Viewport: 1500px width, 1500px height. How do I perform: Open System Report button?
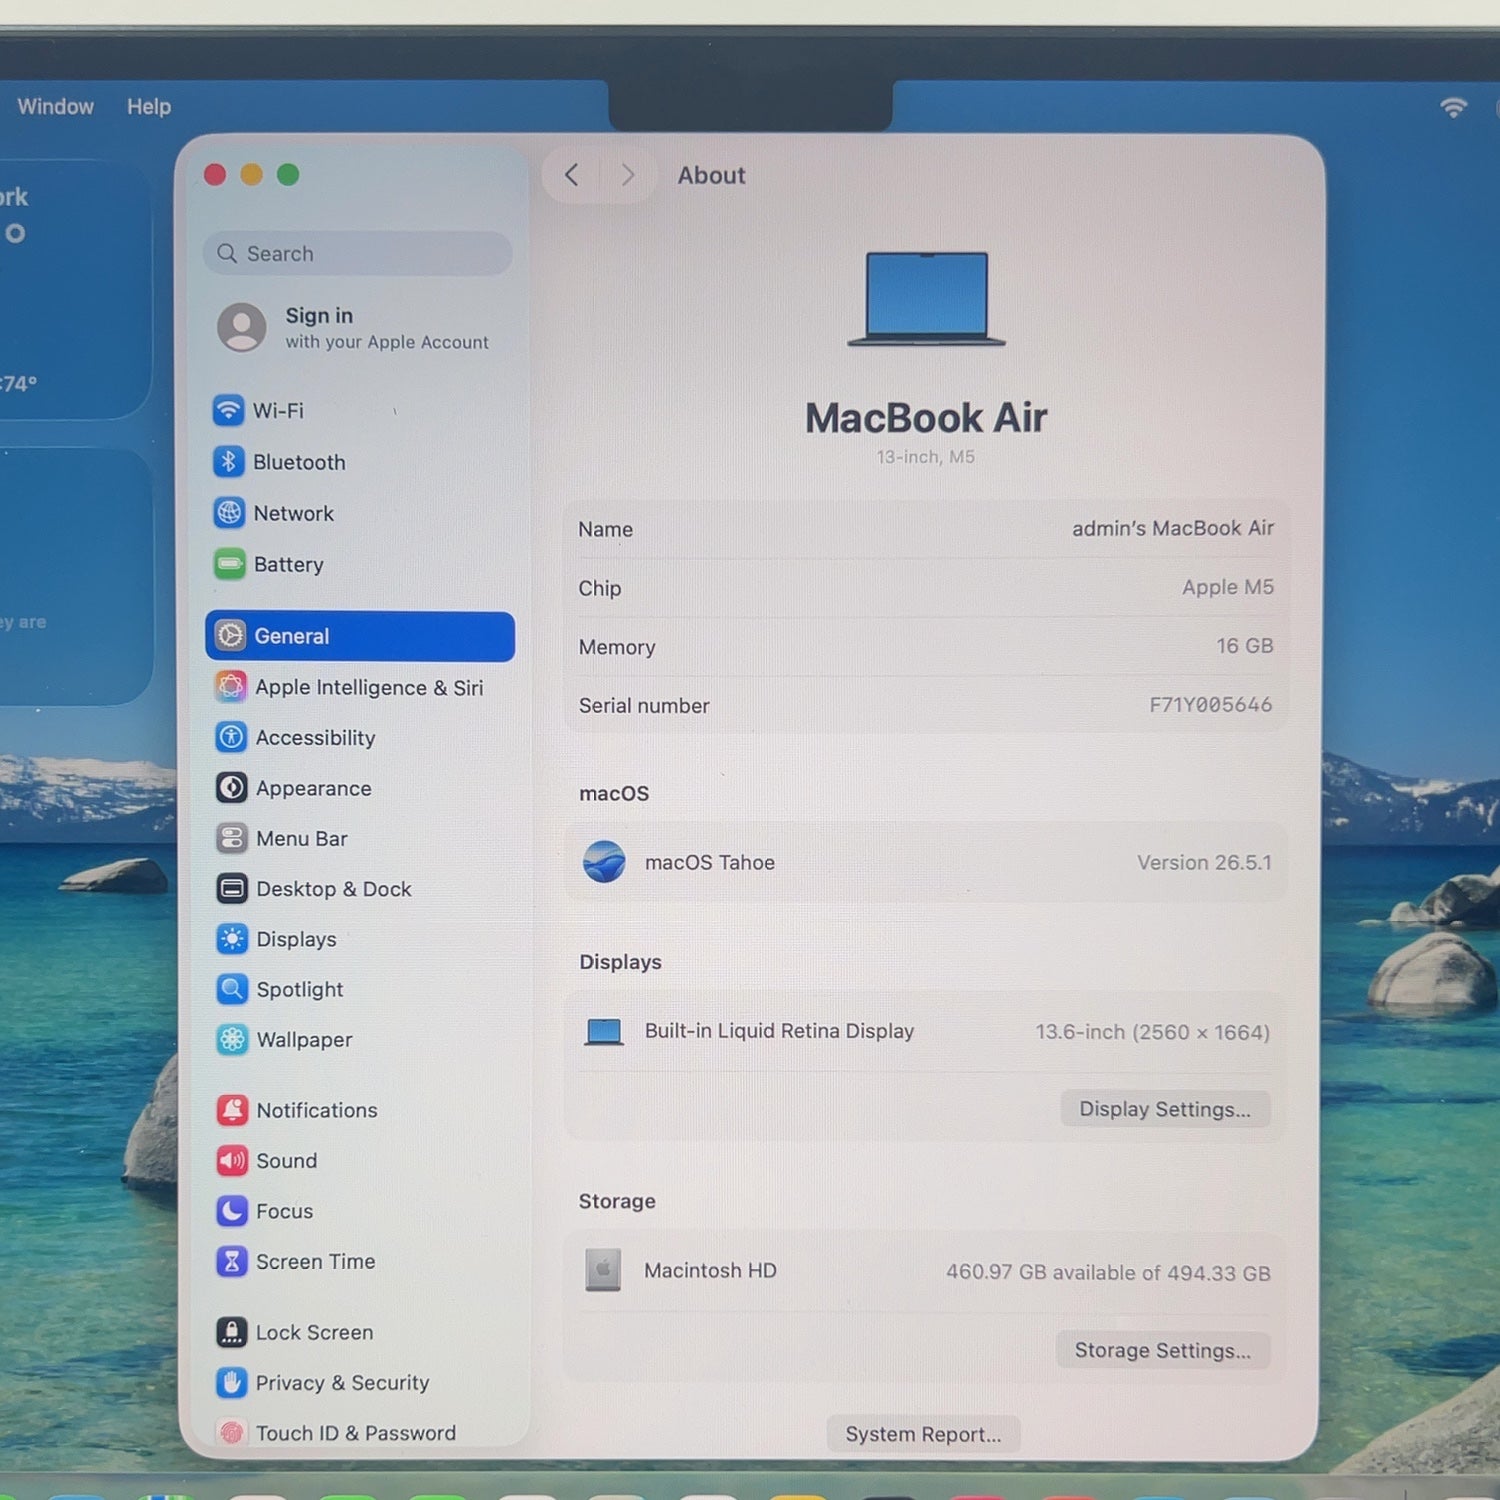click(x=923, y=1434)
